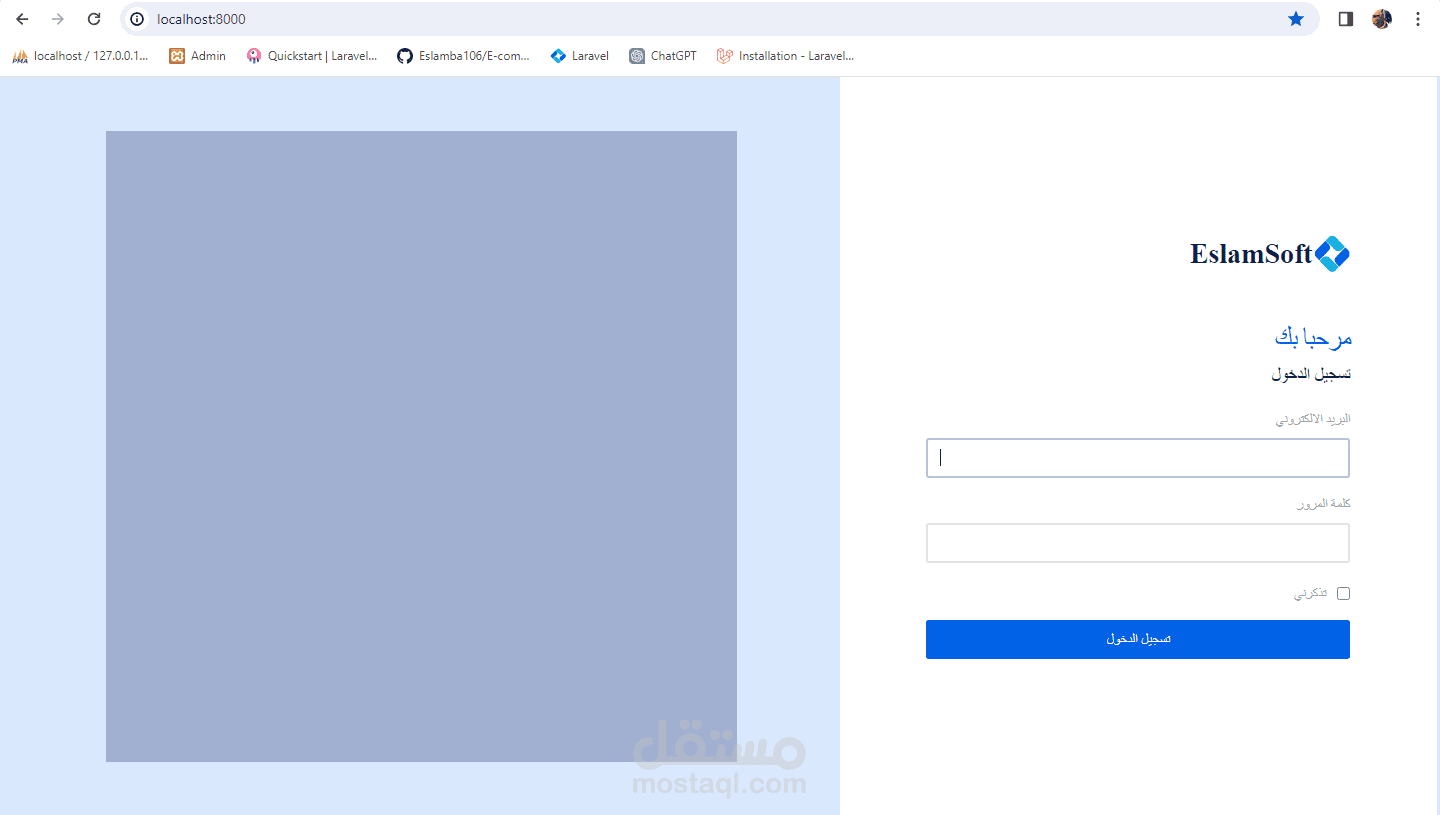Go forward to the next page
Screen dimensions: 1440x815
[58, 19]
